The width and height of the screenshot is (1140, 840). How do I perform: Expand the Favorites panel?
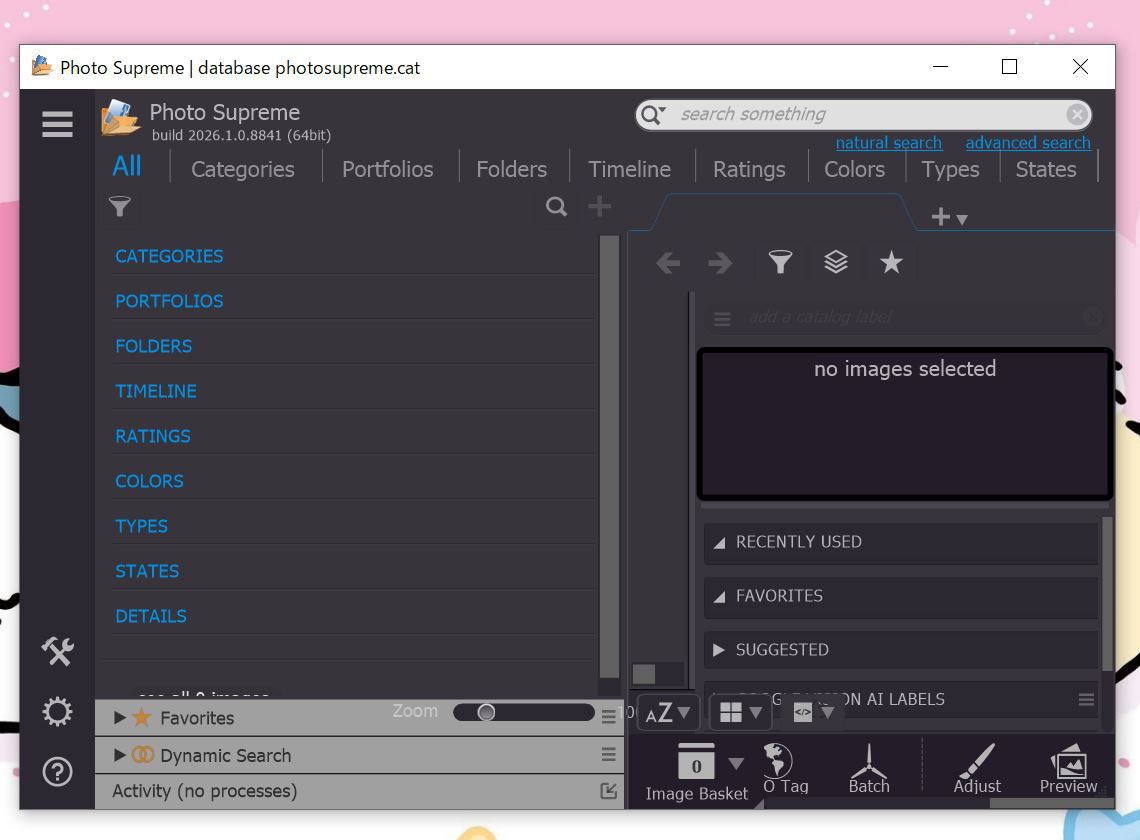click(119, 718)
